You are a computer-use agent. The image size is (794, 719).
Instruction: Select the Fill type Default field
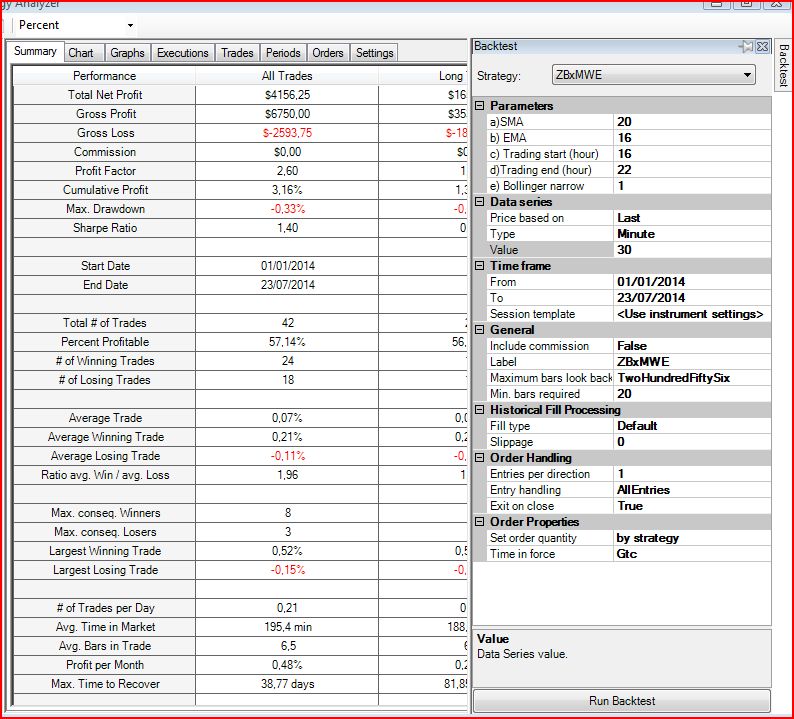click(x=692, y=426)
